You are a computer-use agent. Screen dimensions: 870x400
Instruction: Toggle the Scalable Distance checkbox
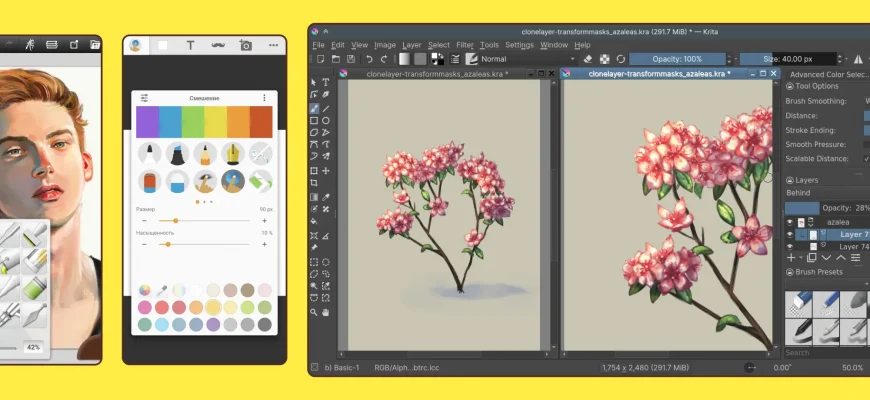click(866, 158)
